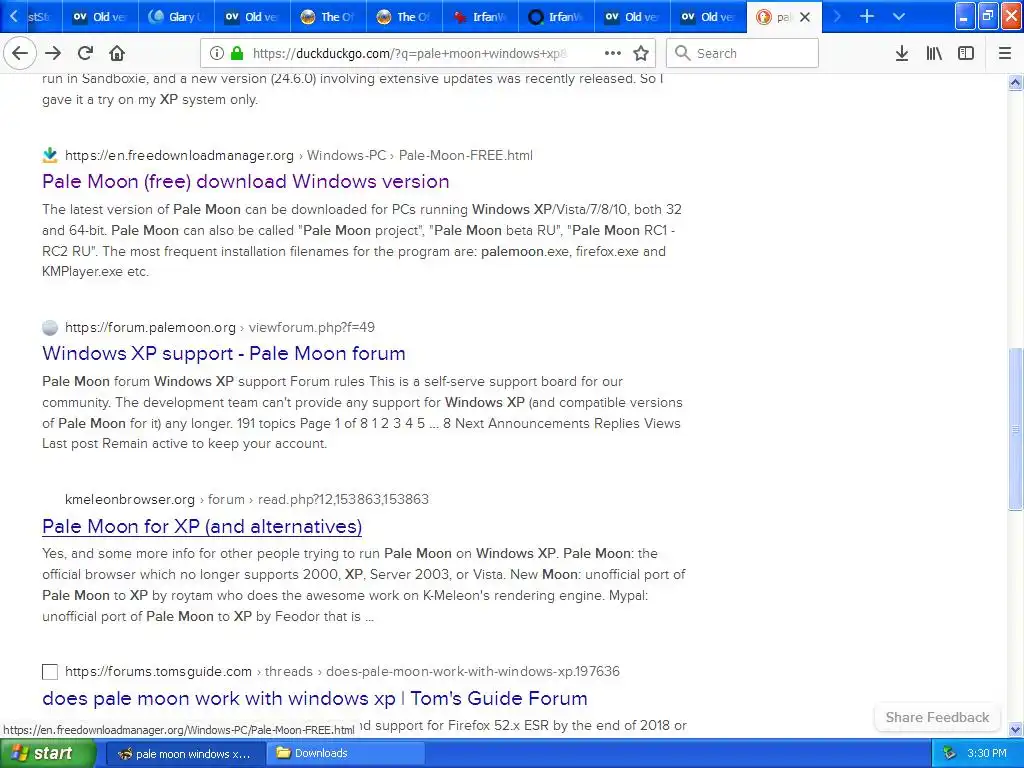
Task: Select 'pale moon windows x...' taskbar button
Action: (184, 754)
